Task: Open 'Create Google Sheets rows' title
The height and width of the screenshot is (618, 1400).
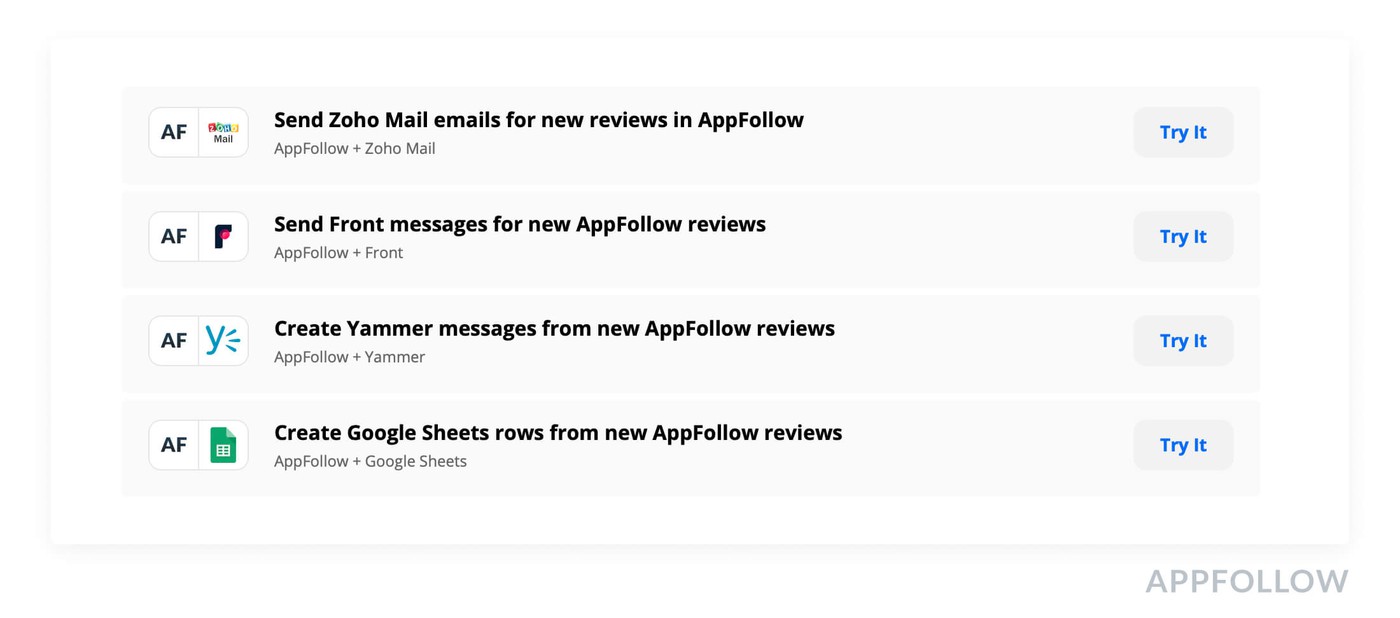Action: coord(558,433)
